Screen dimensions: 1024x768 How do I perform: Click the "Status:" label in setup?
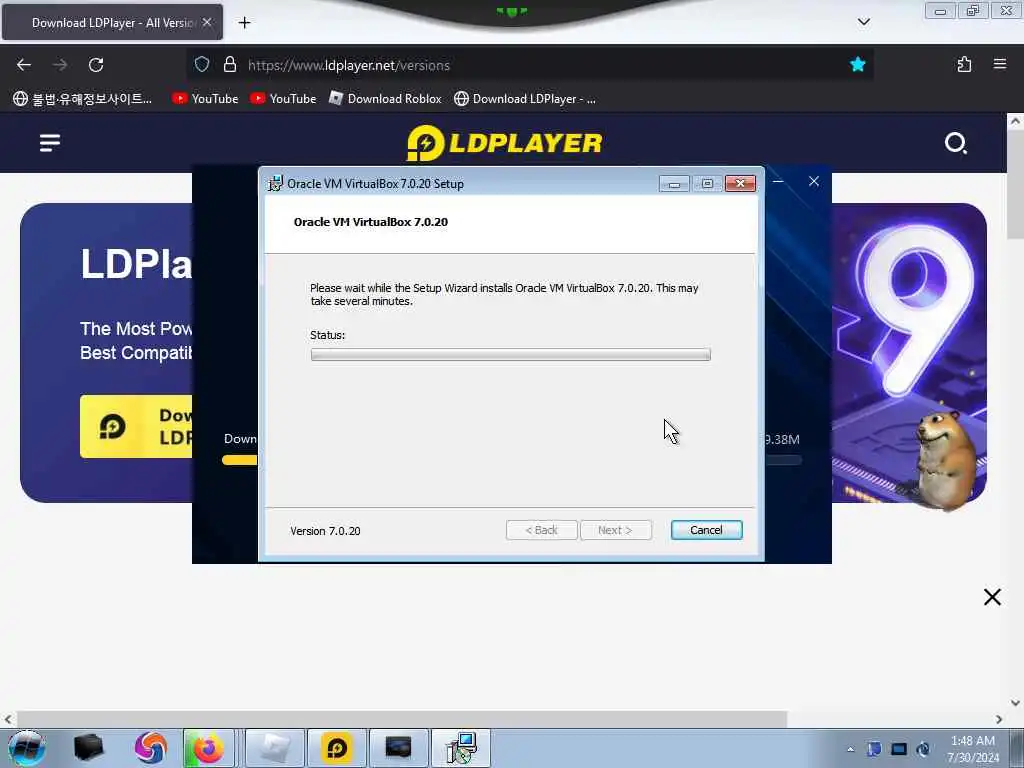tap(327, 335)
